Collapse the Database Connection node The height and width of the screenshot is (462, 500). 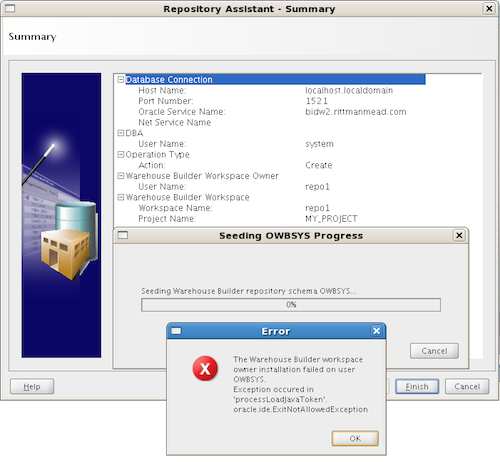coord(121,79)
